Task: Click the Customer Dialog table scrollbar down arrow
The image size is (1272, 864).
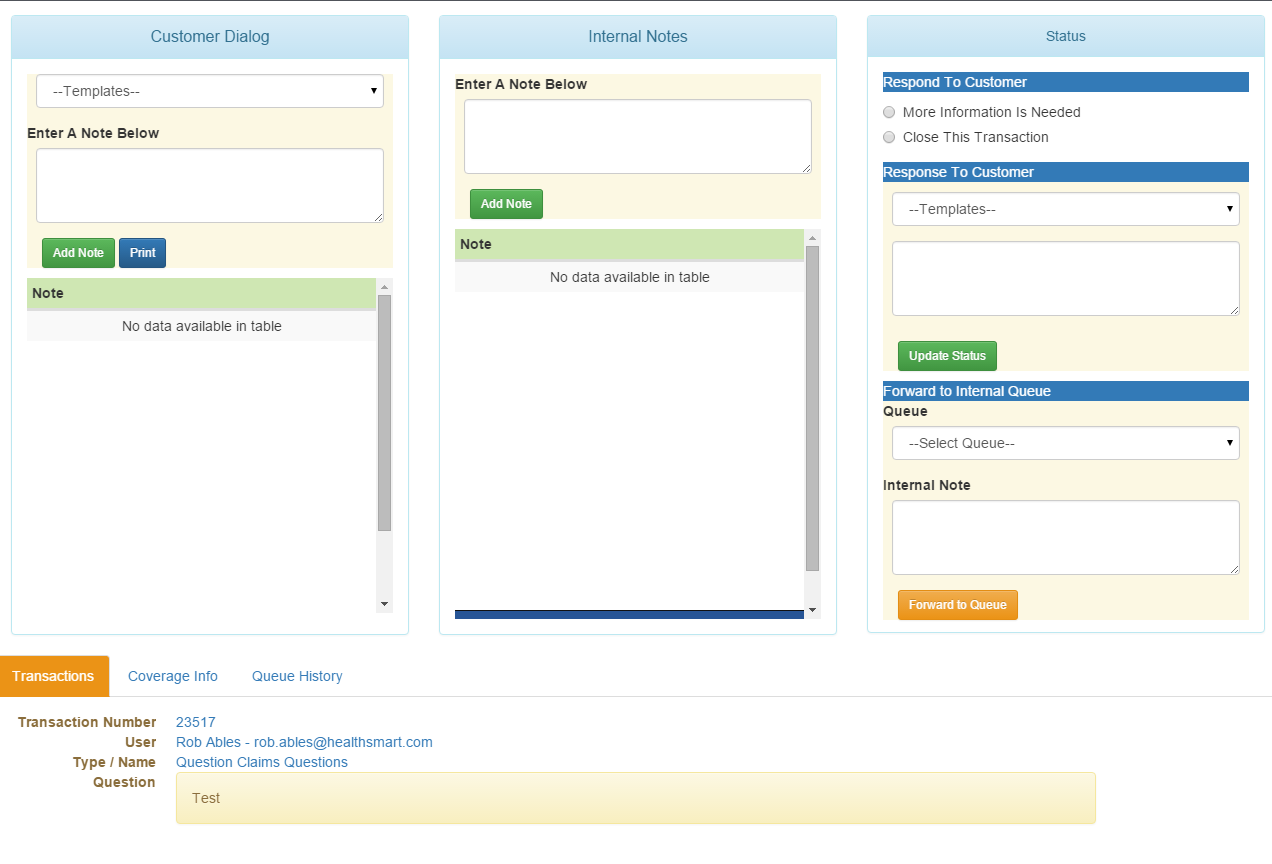Action: click(x=384, y=604)
